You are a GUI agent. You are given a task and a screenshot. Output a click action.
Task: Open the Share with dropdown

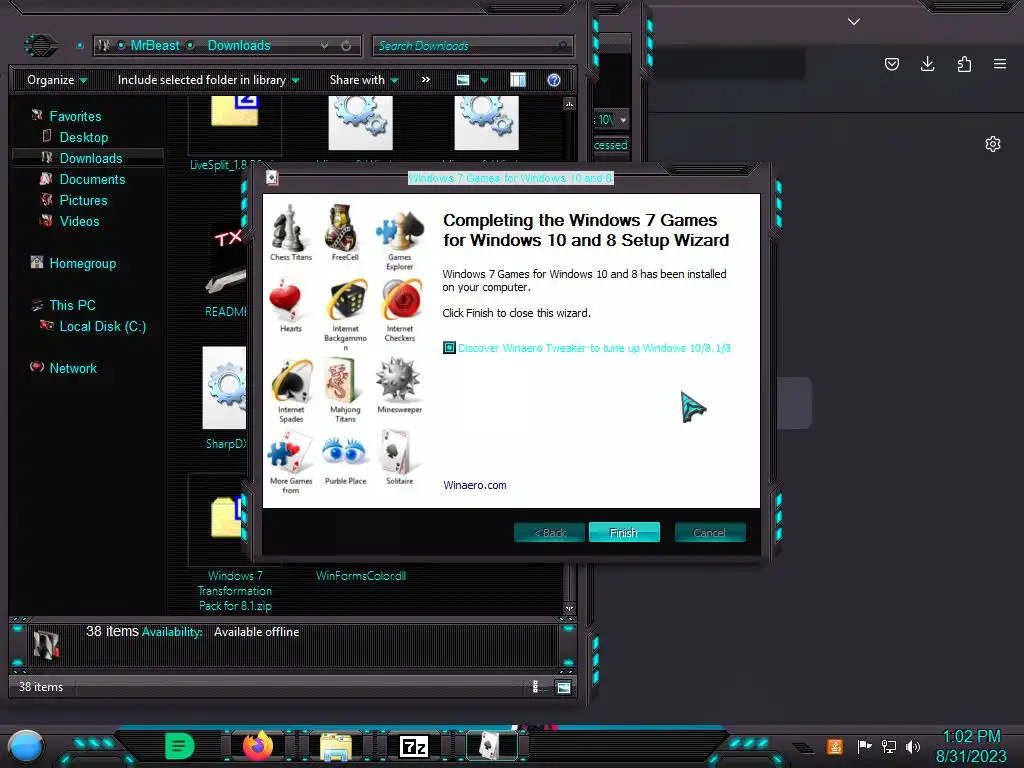coord(364,80)
